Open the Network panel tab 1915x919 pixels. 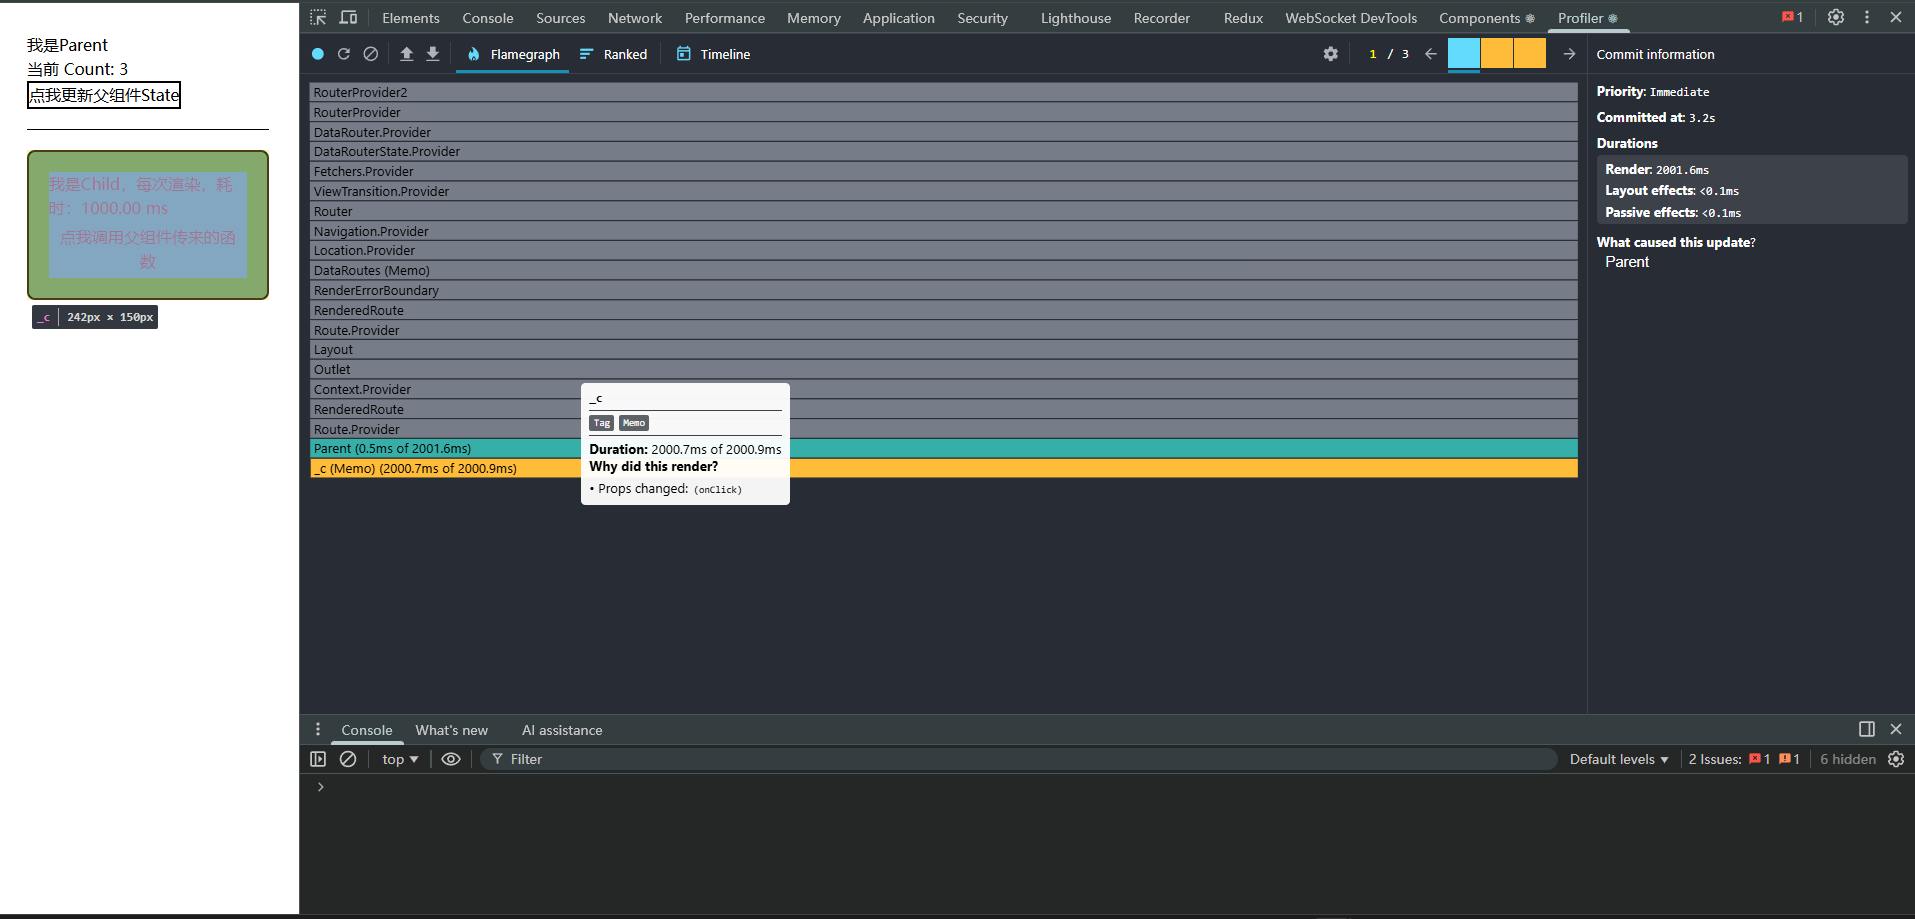click(634, 18)
